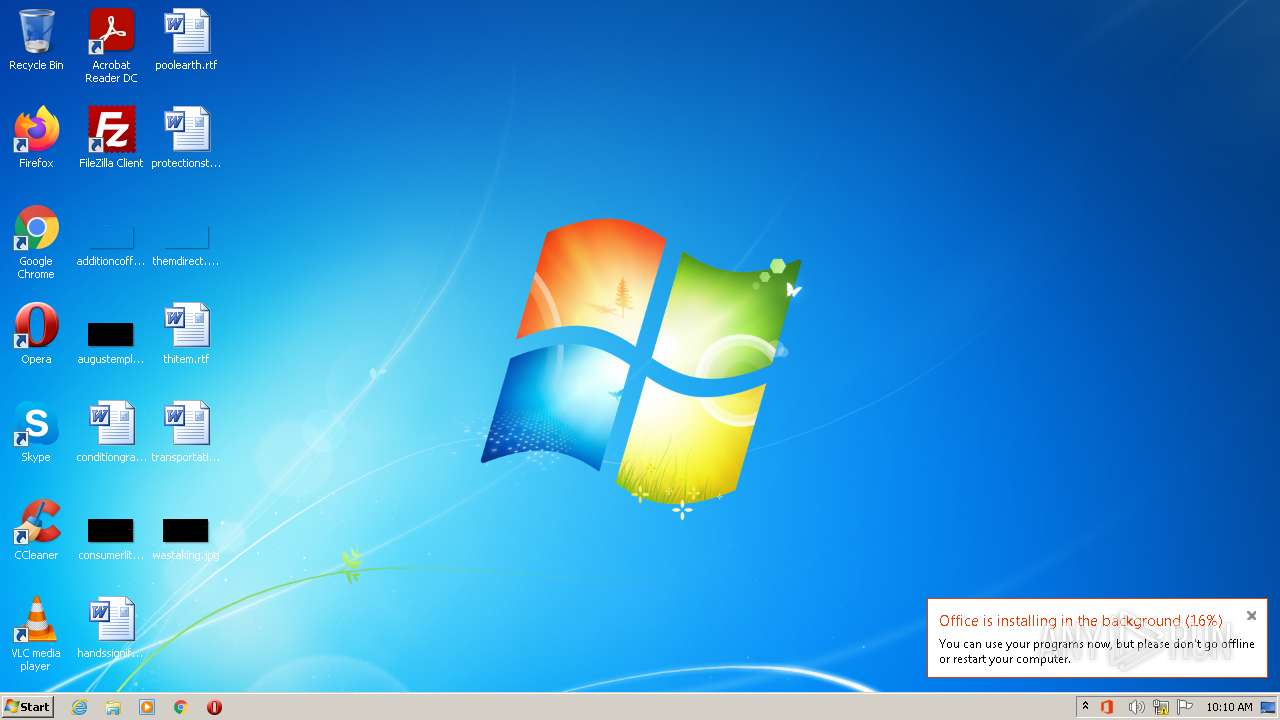Open the clock showing 10:10 AM
This screenshot has width=1280, height=720.
(x=1229, y=707)
